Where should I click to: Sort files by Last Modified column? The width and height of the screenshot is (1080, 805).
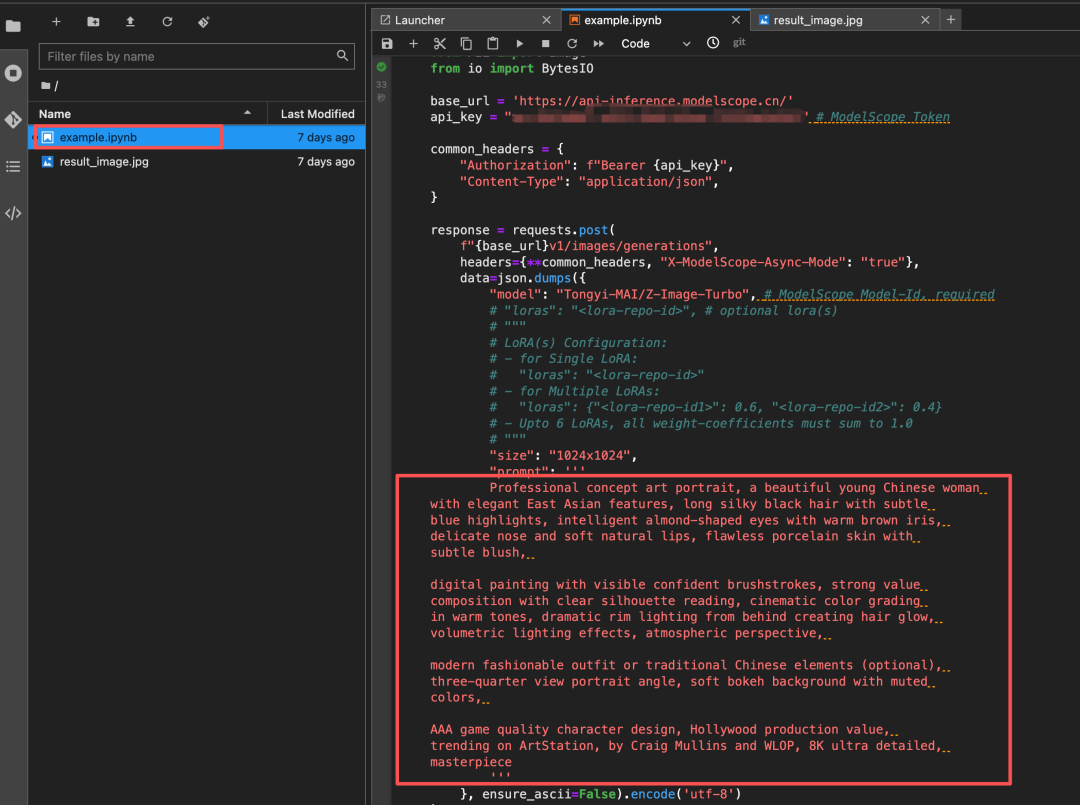click(317, 114)
